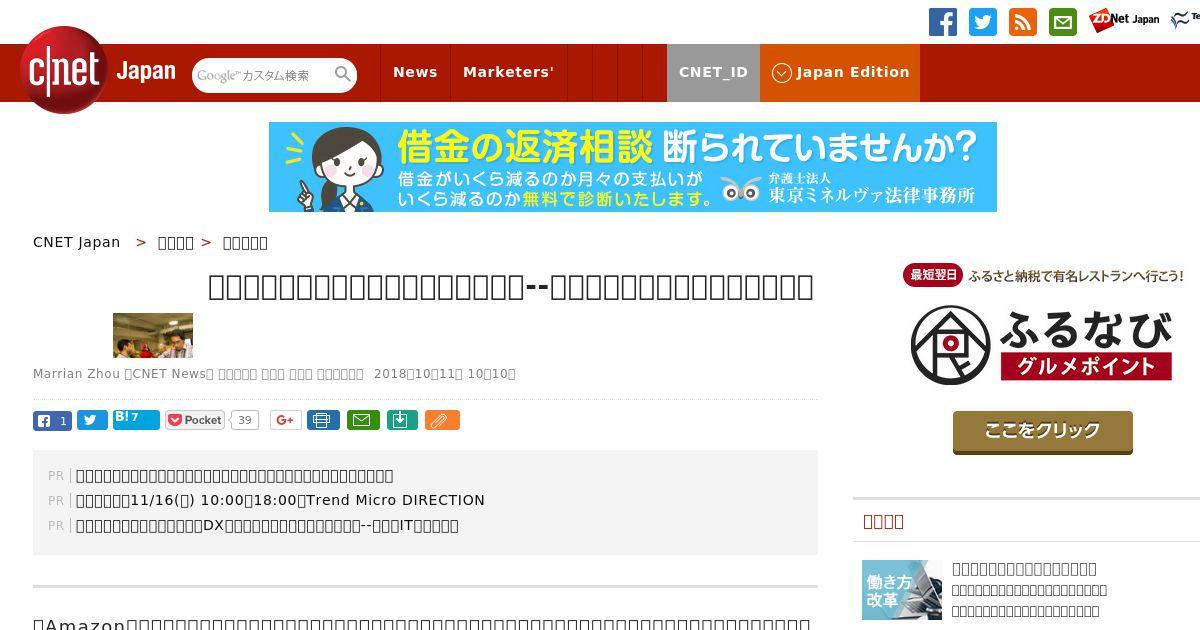
Task: Follow the CNET Japan breadcrumb link
Action: 77,242
